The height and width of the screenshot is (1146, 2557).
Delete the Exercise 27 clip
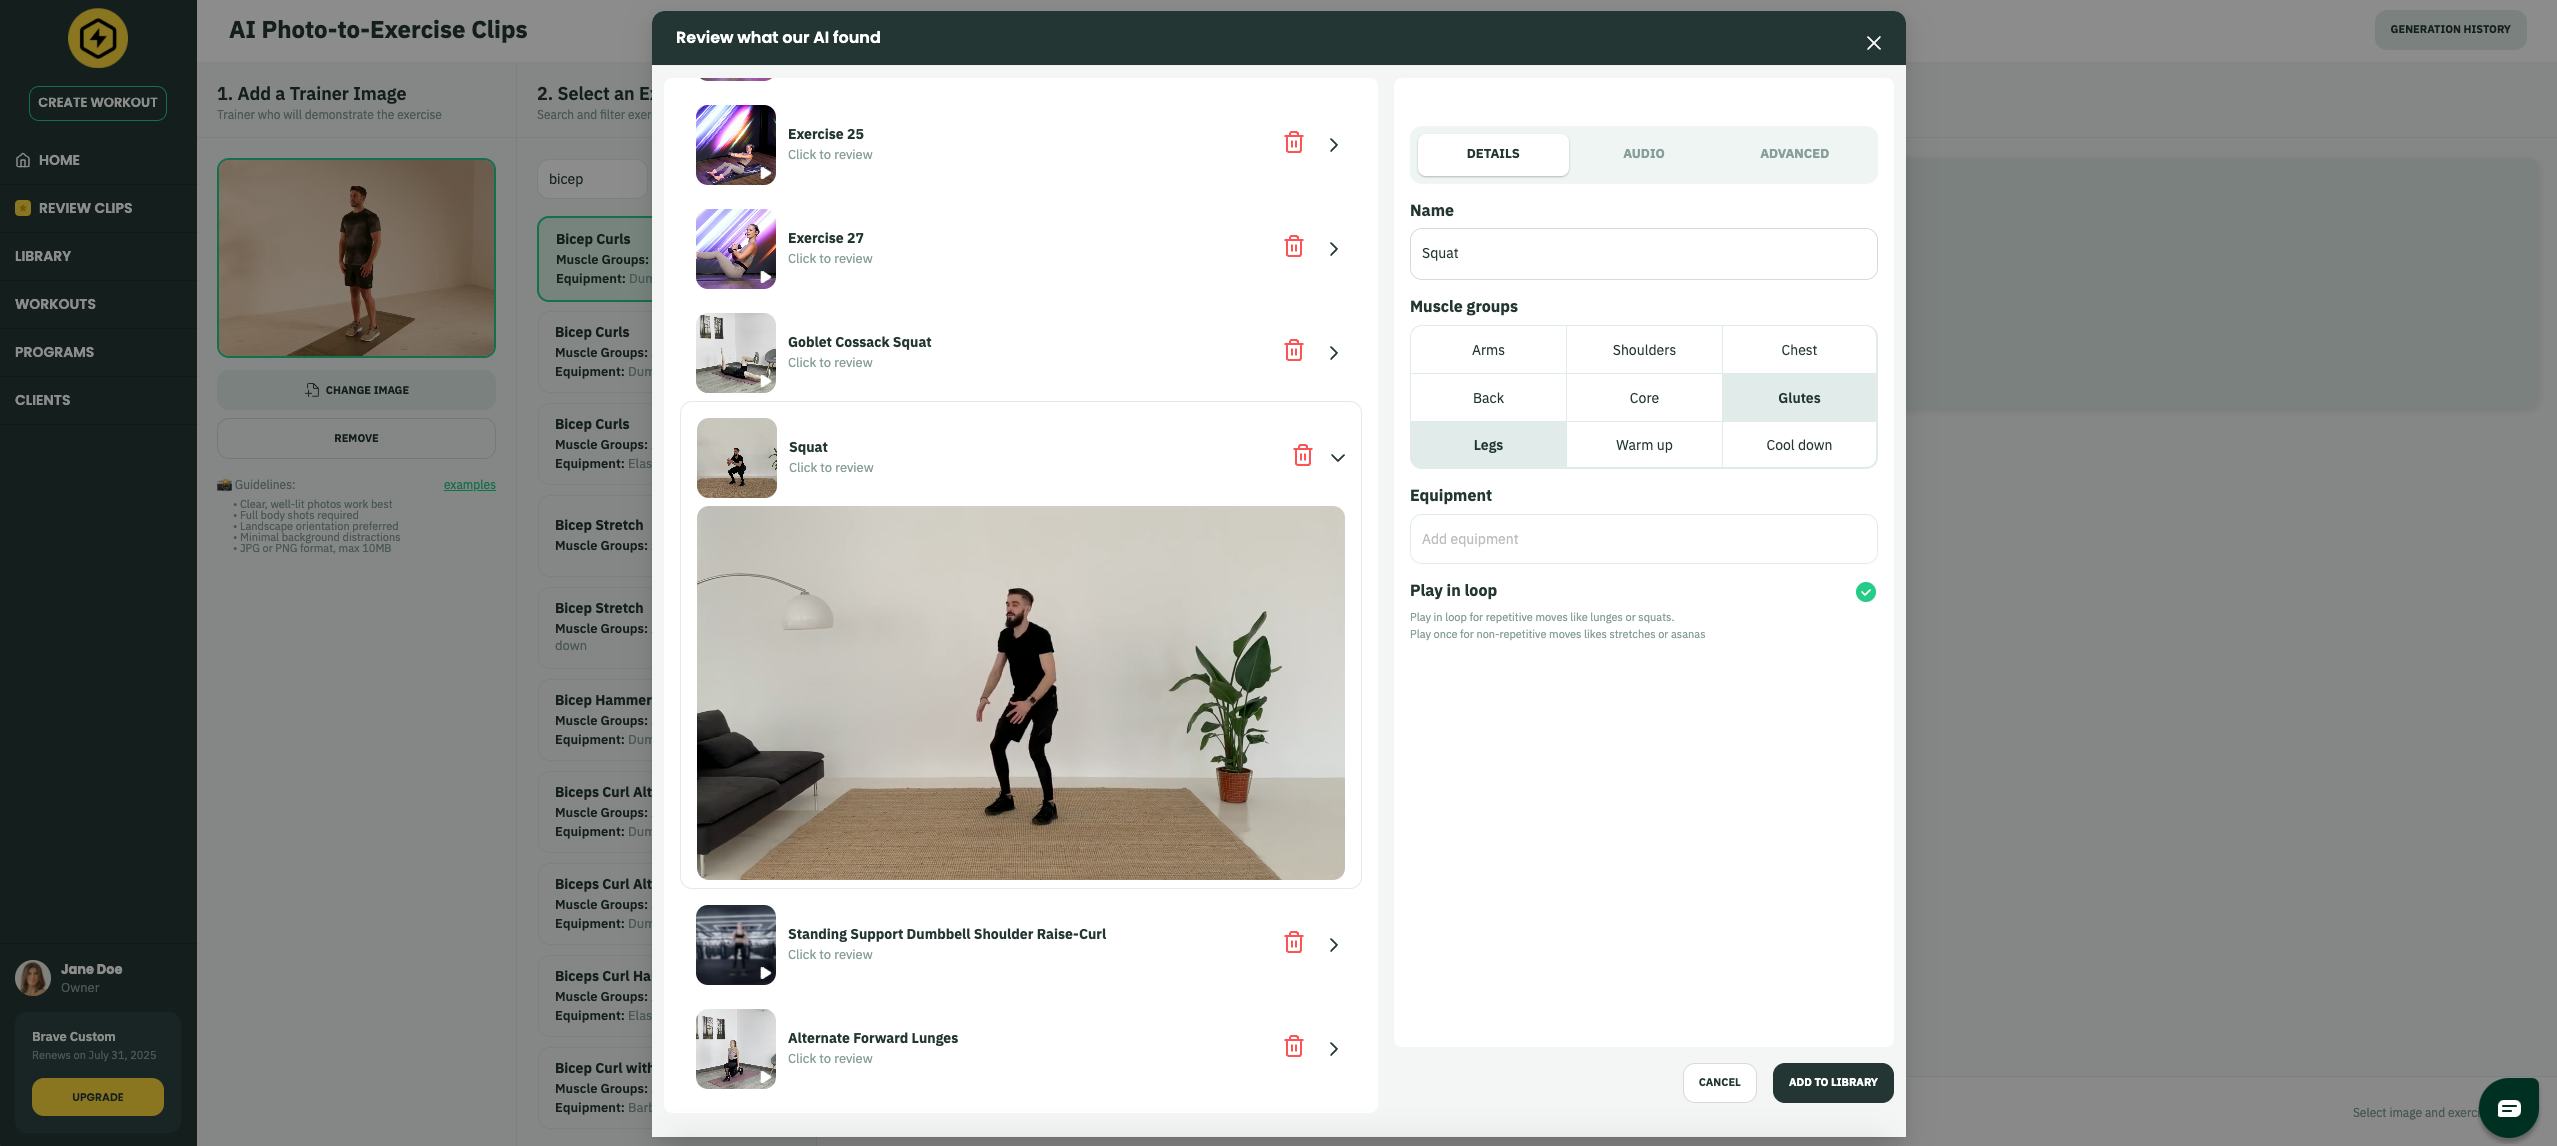[x=1293, y=247]
